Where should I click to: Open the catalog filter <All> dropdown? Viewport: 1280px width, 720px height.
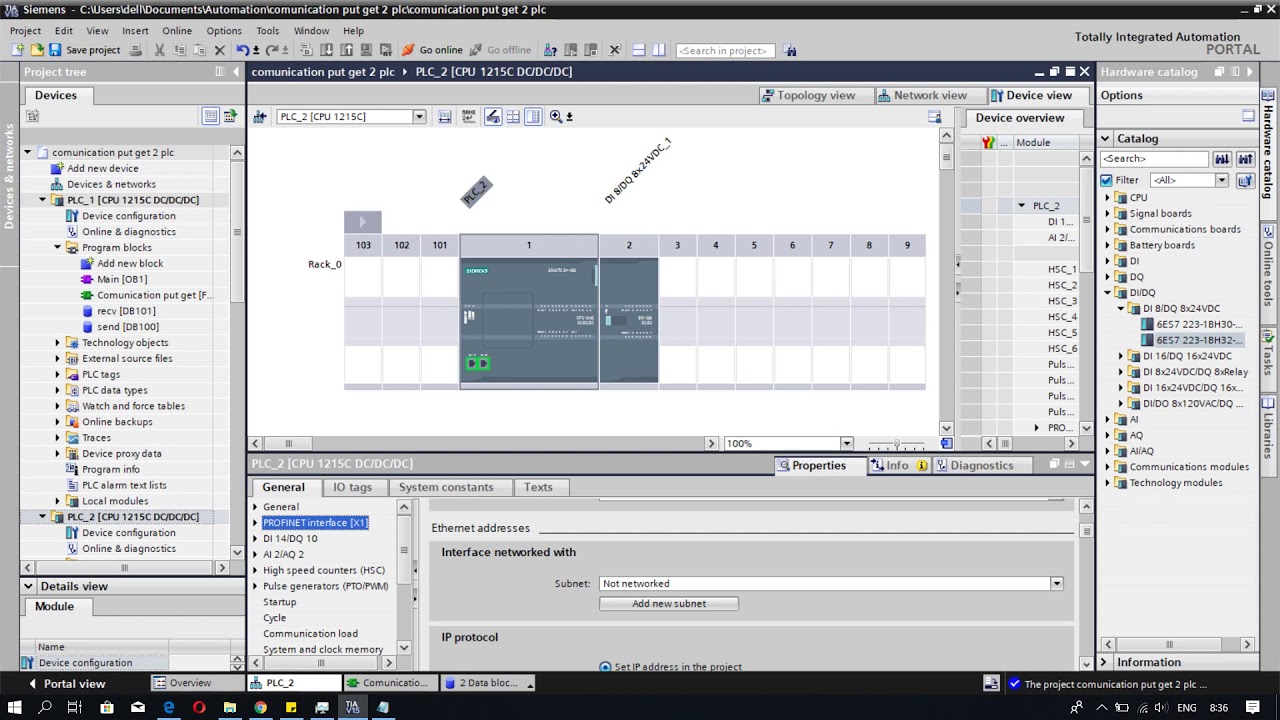pyautogui.click(x=1221, y=180)
